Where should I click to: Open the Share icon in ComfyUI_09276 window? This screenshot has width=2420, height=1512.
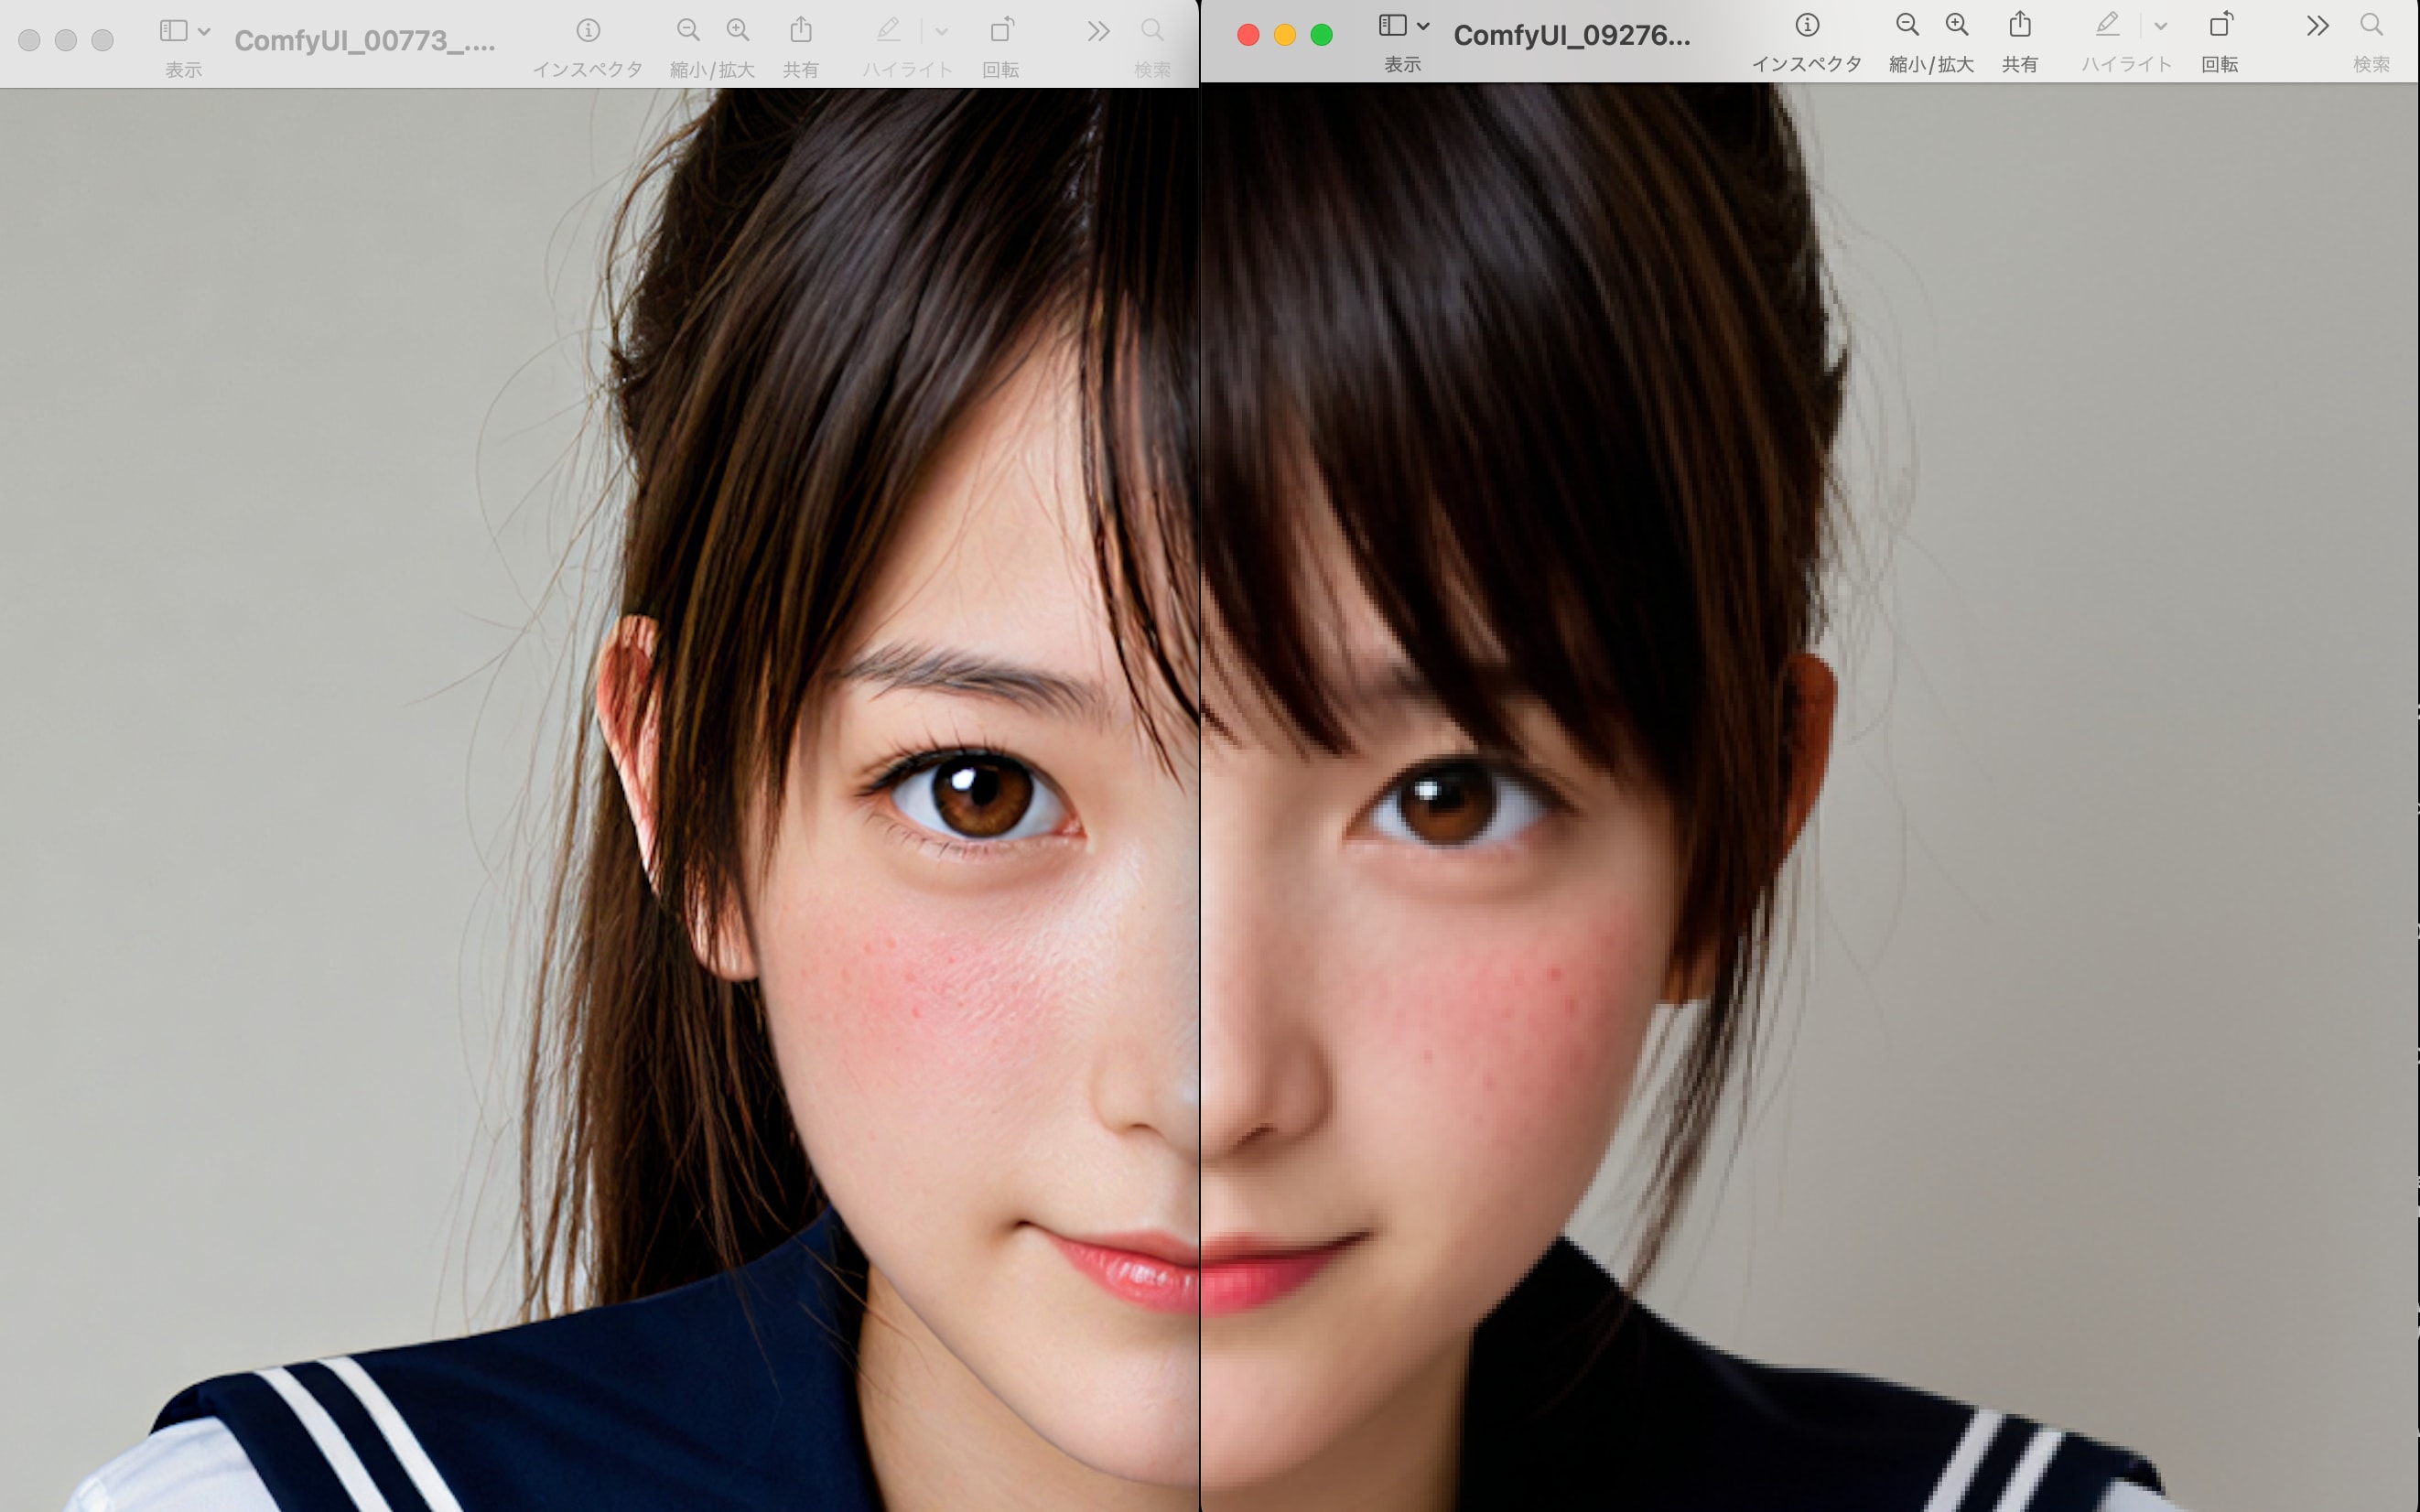2019,25
